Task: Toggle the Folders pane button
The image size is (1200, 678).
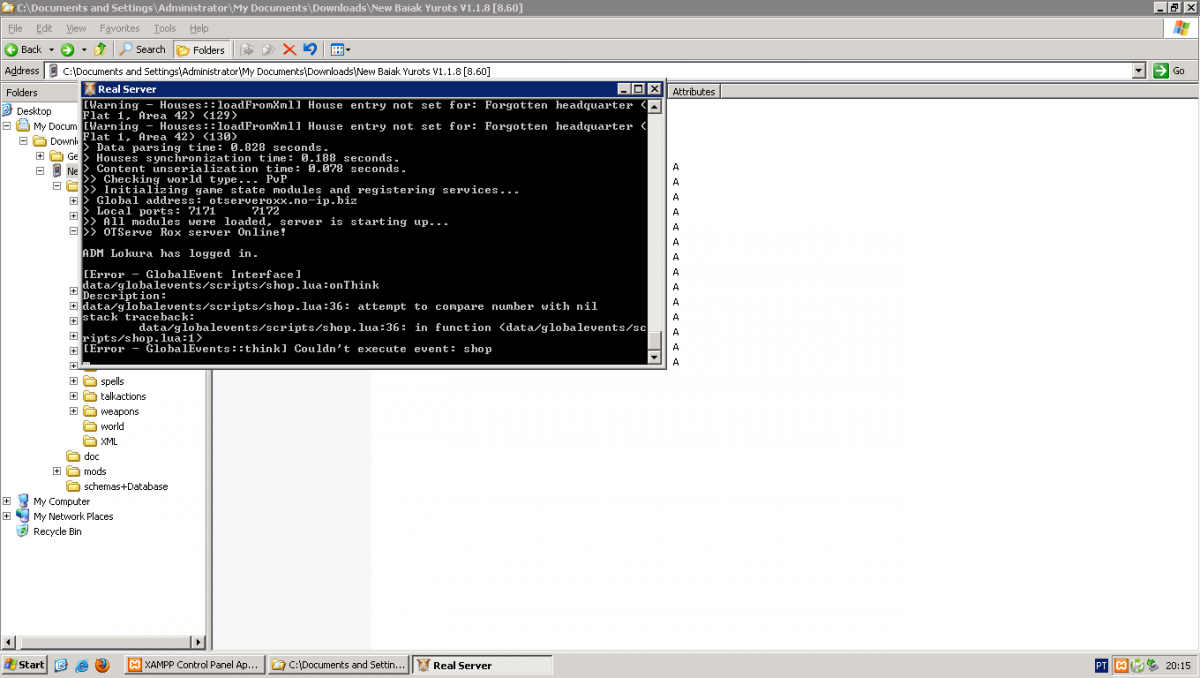Action: [x=201, y=49]
